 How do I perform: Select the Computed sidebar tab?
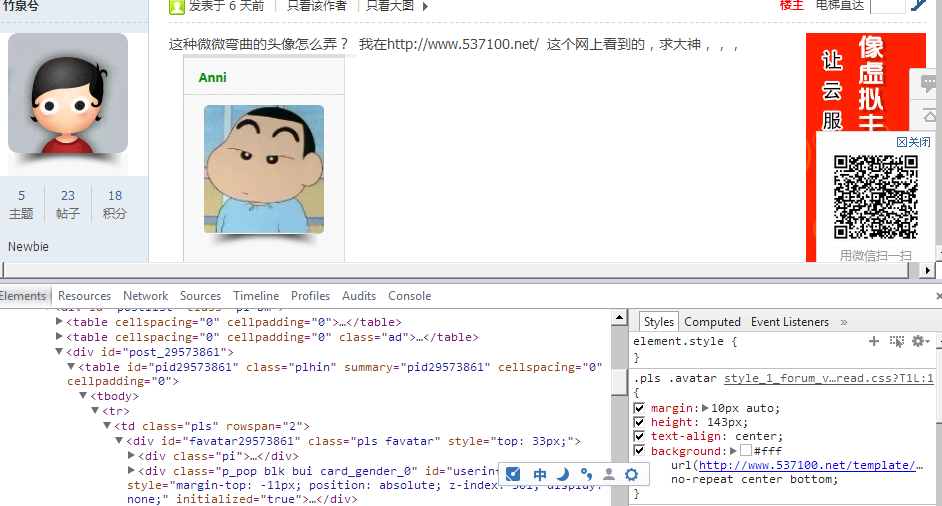[712, 322]
